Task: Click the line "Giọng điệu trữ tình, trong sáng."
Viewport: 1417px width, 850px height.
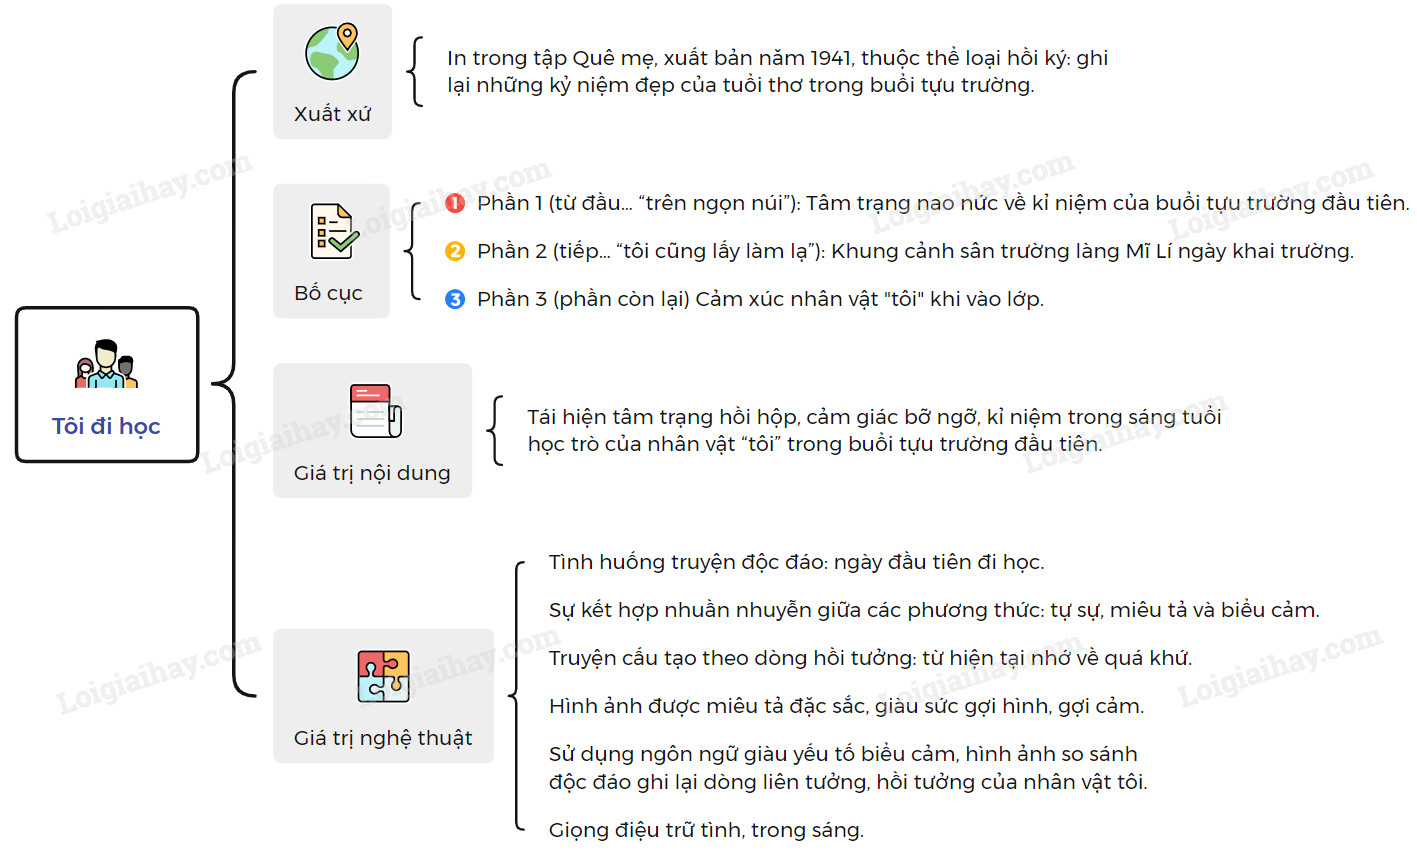Action: [x=706, y=830]
